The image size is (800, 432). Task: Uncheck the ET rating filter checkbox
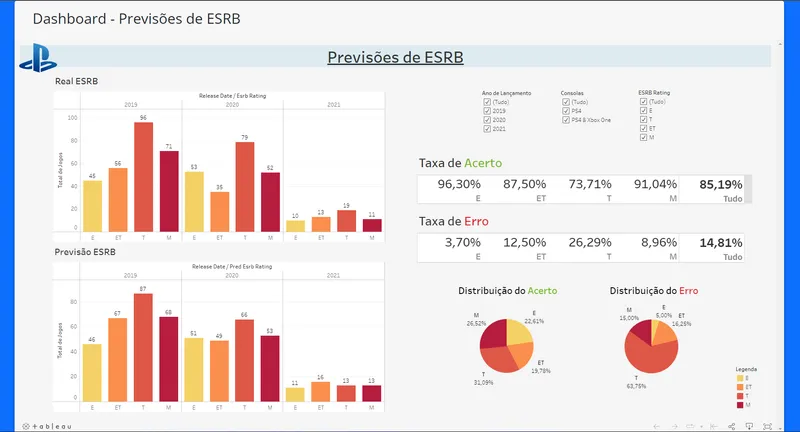tap(643, 128)
